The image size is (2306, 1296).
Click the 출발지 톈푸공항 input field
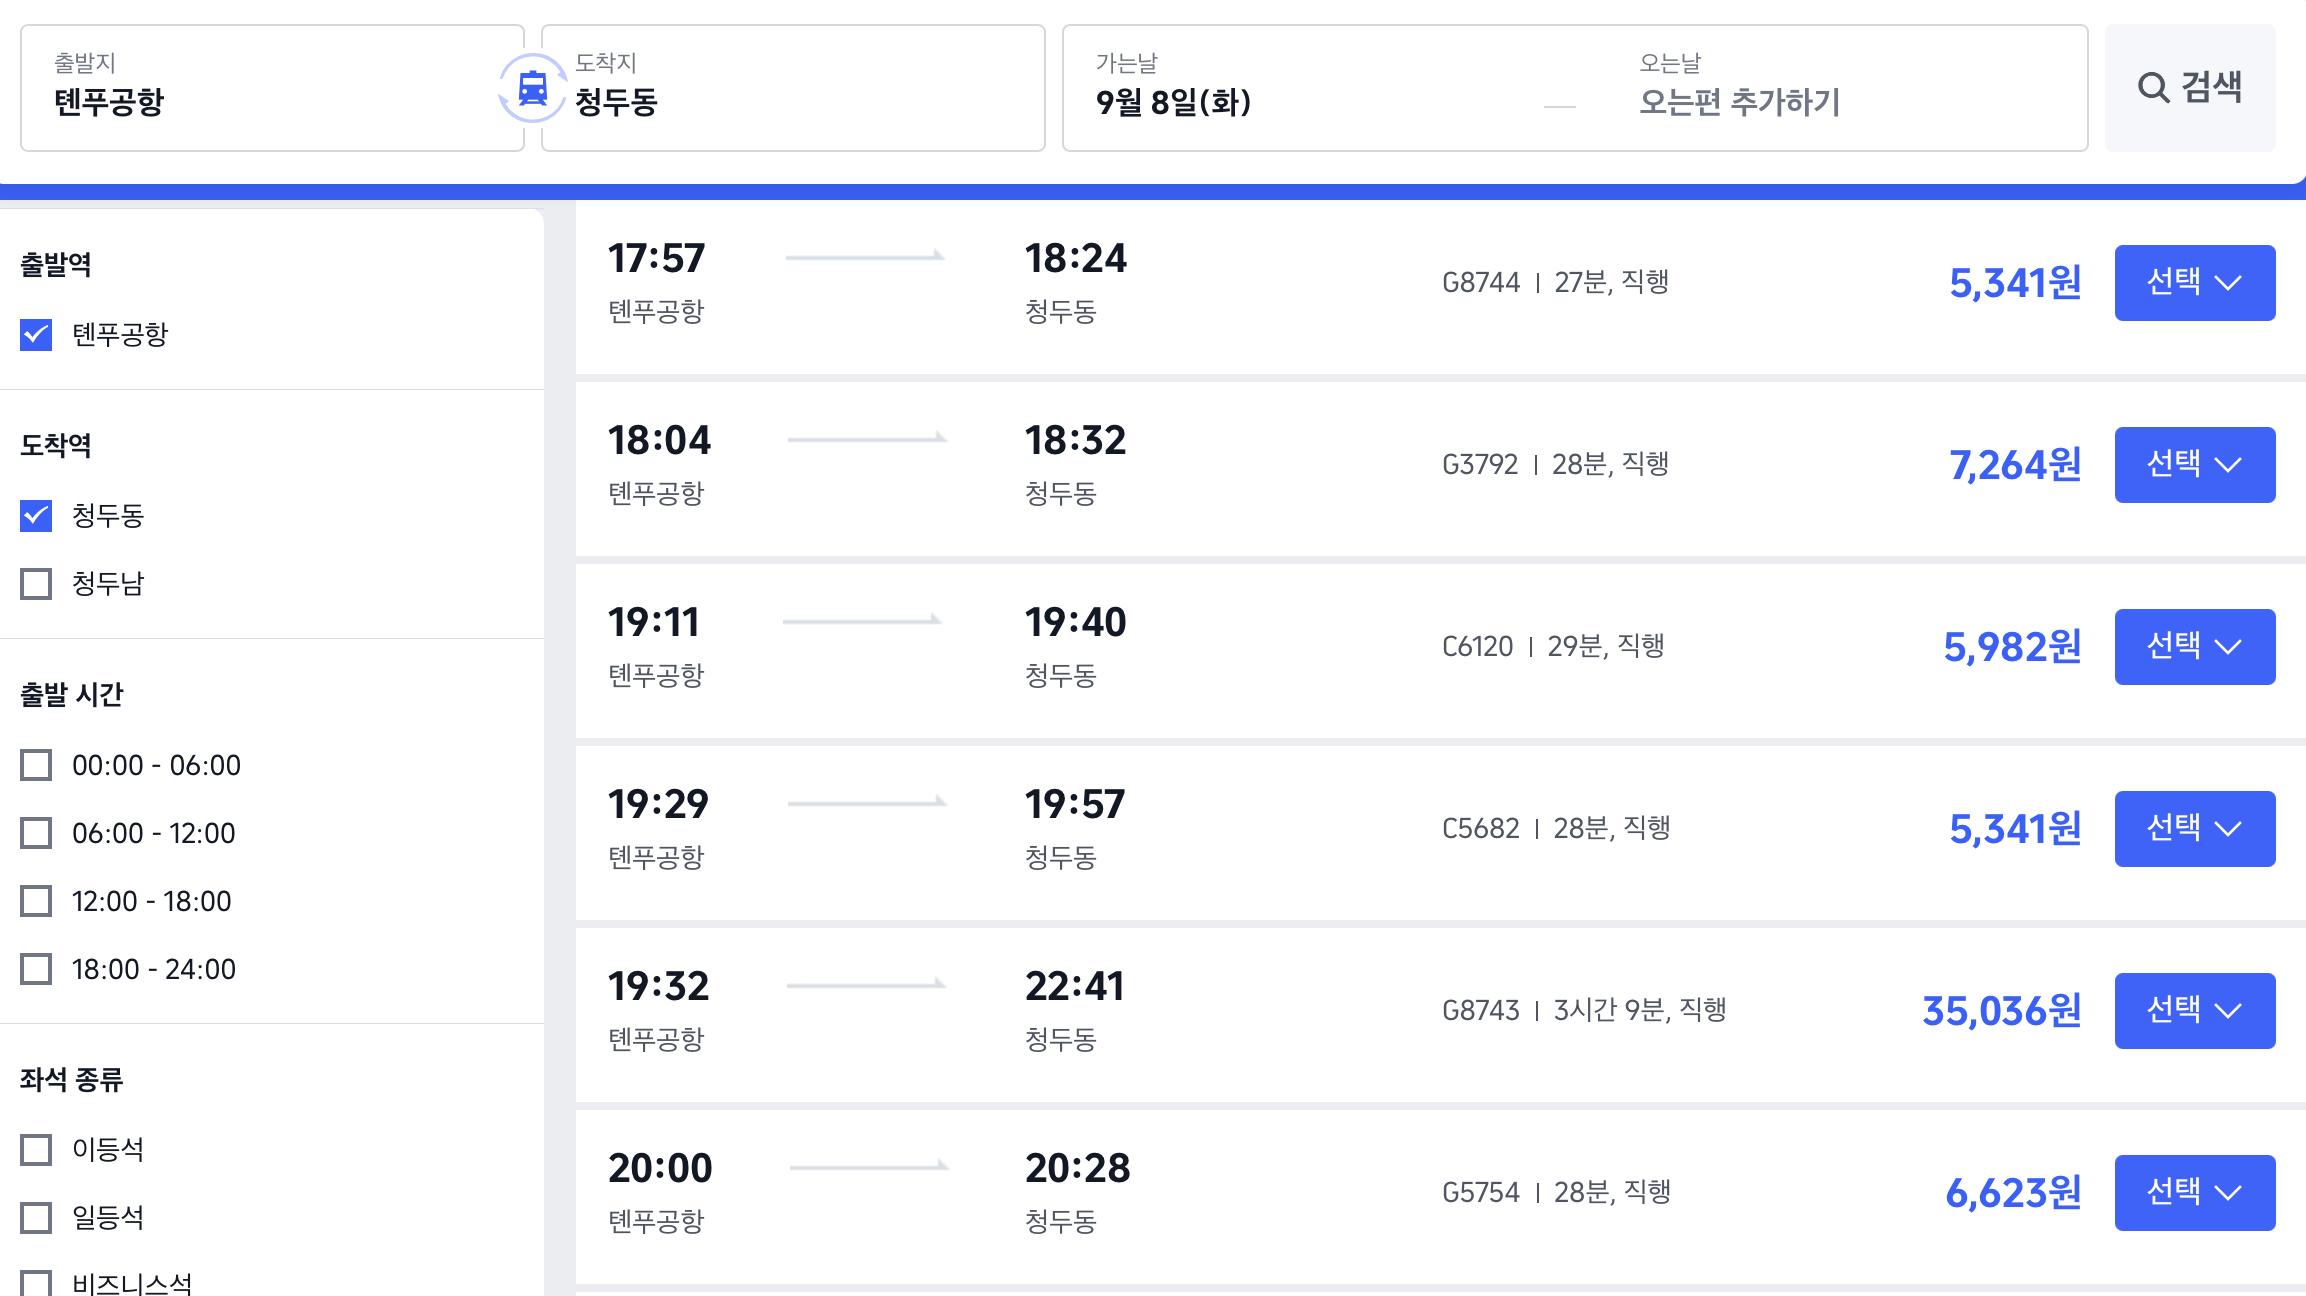(x=272, y=88)
